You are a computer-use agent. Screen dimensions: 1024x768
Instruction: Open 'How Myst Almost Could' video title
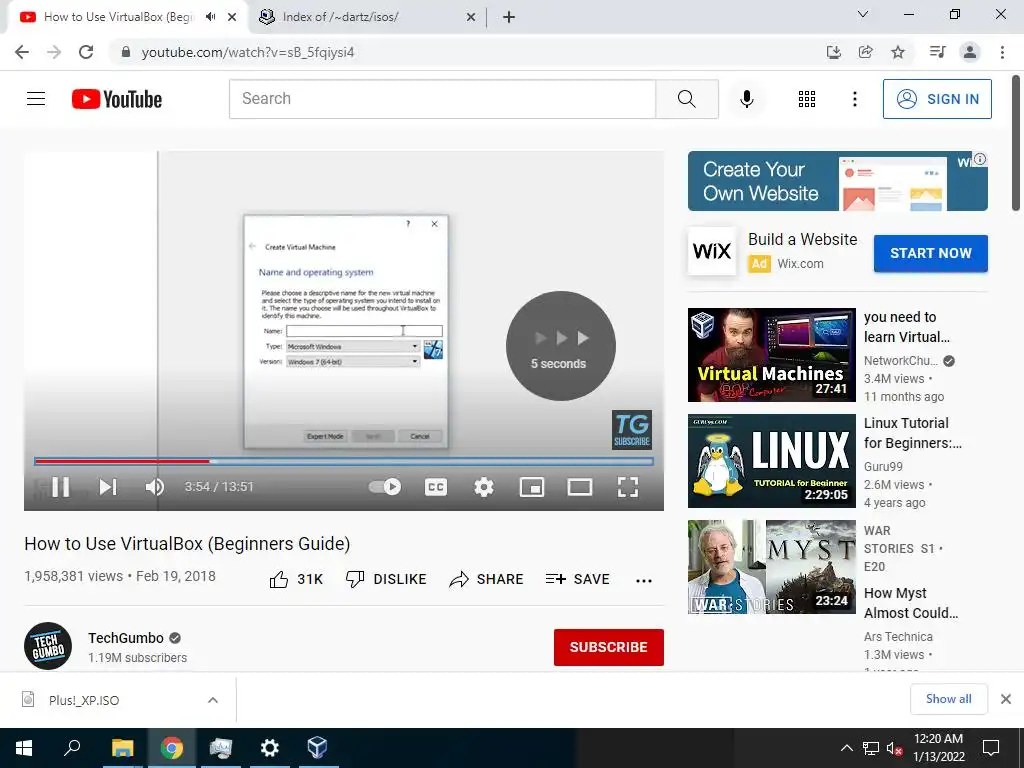911,603
